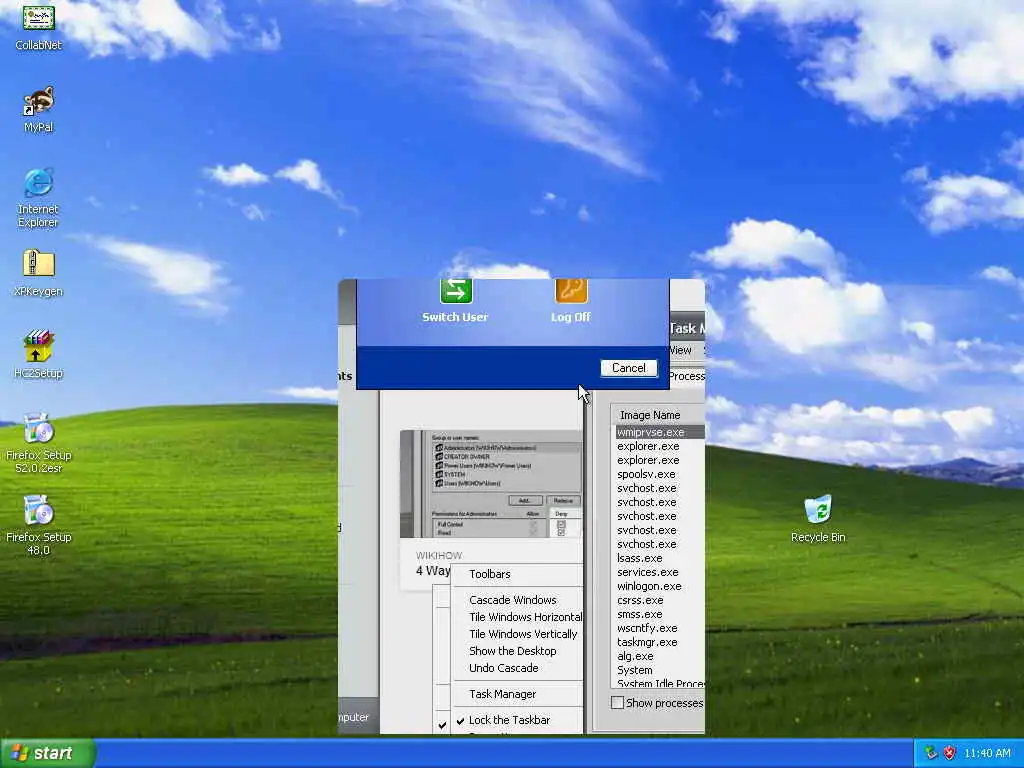
Task: Click the Log Off label text
Action: pos(571,317)
